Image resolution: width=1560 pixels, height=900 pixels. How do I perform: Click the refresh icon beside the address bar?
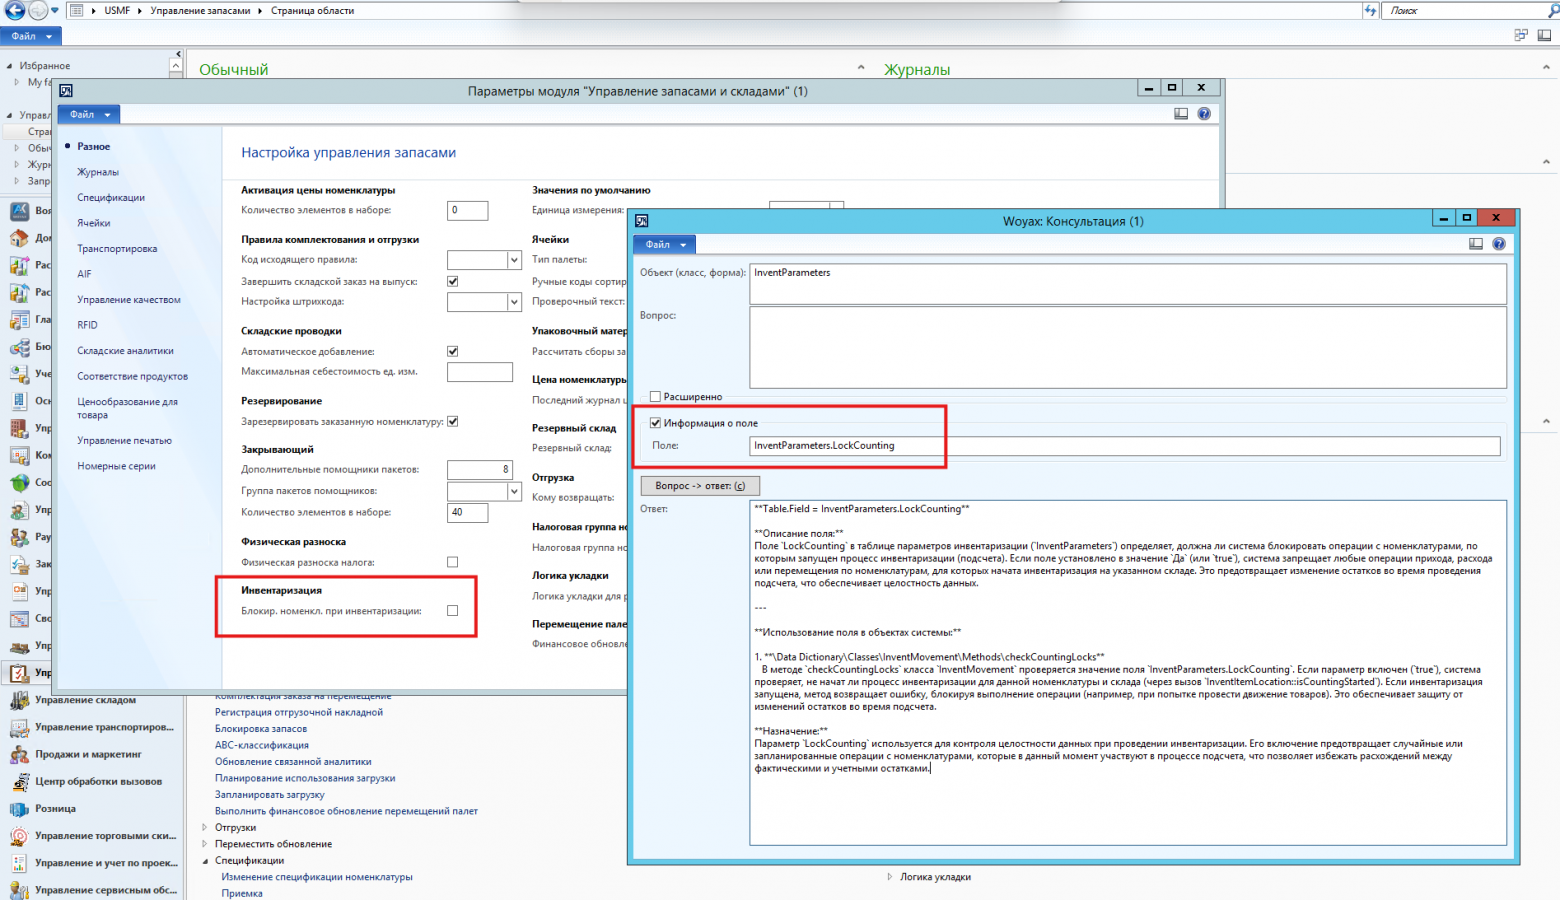click(x=1370, y=11)
